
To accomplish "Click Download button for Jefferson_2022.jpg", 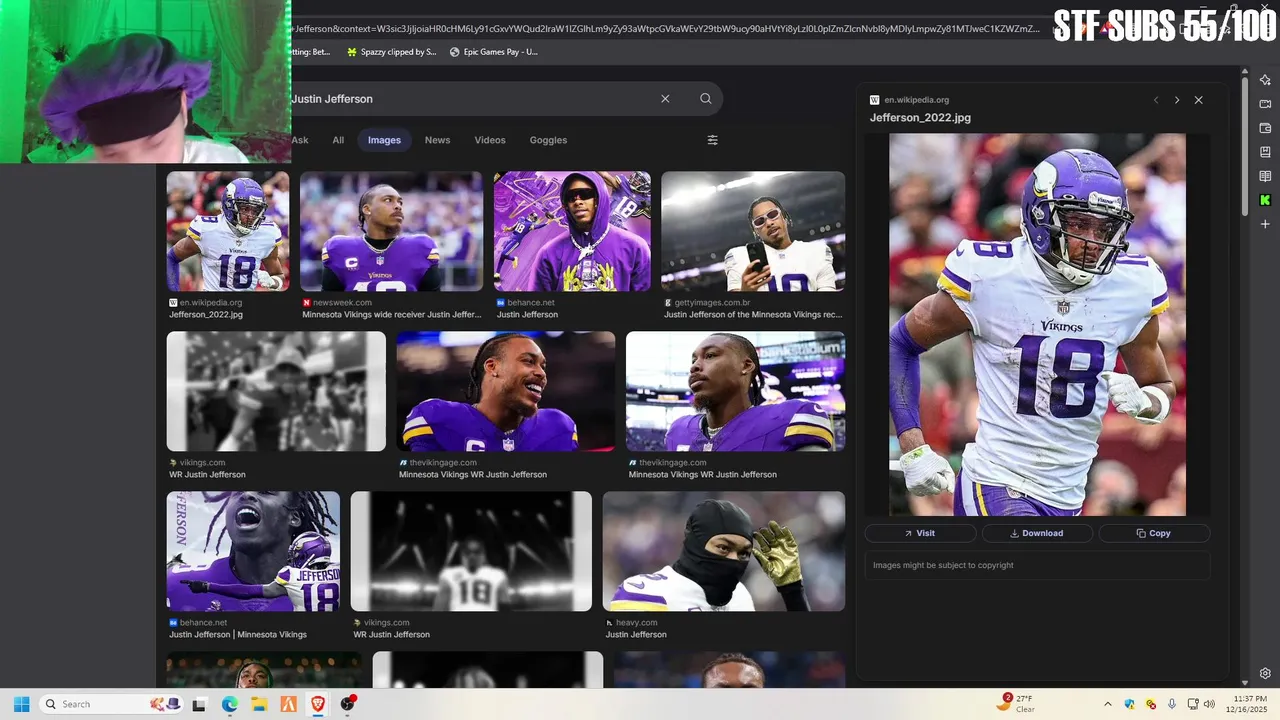I will (1037, 533).
